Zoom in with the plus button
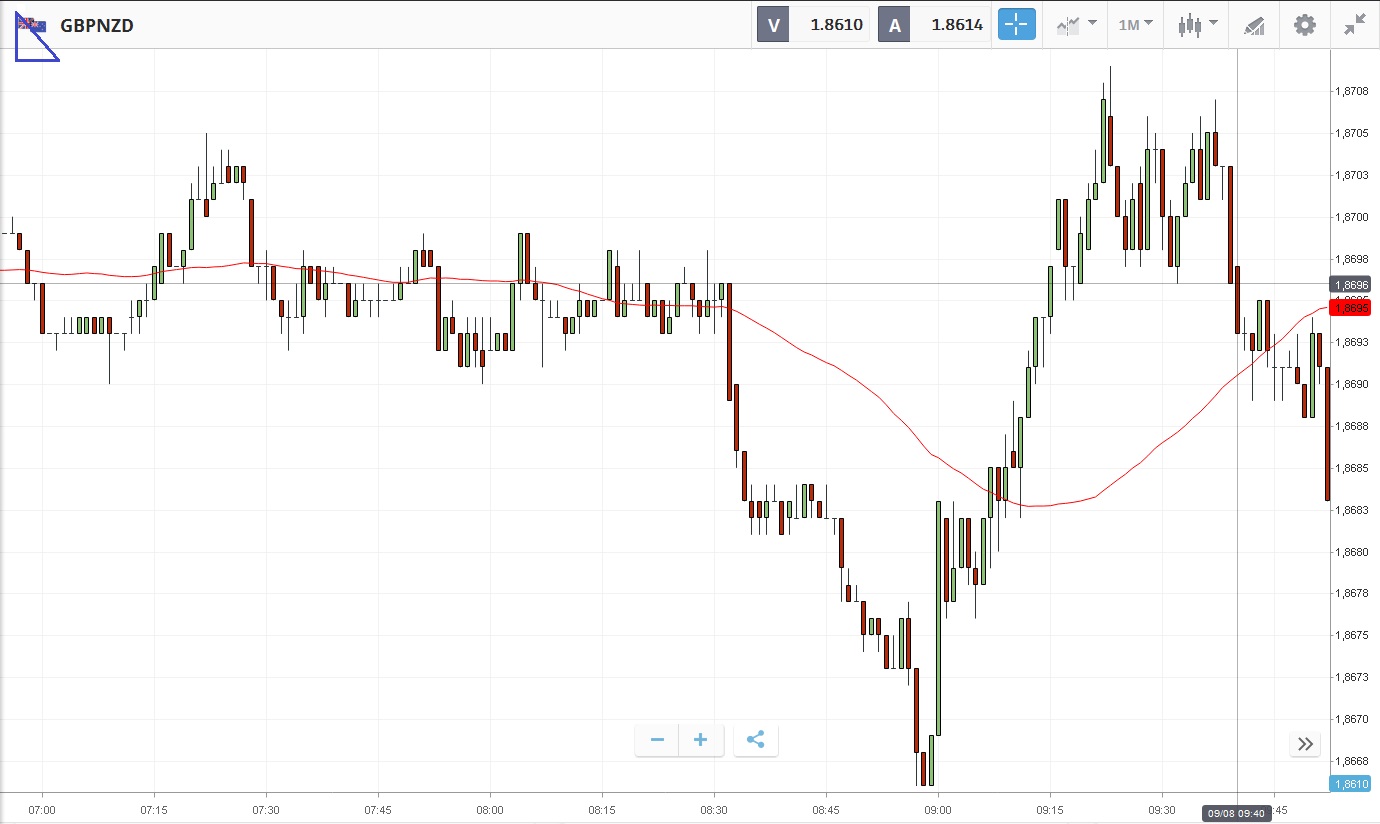This screenshot has width=1380, height=824. pyautogui.click(x=701, y=740)
